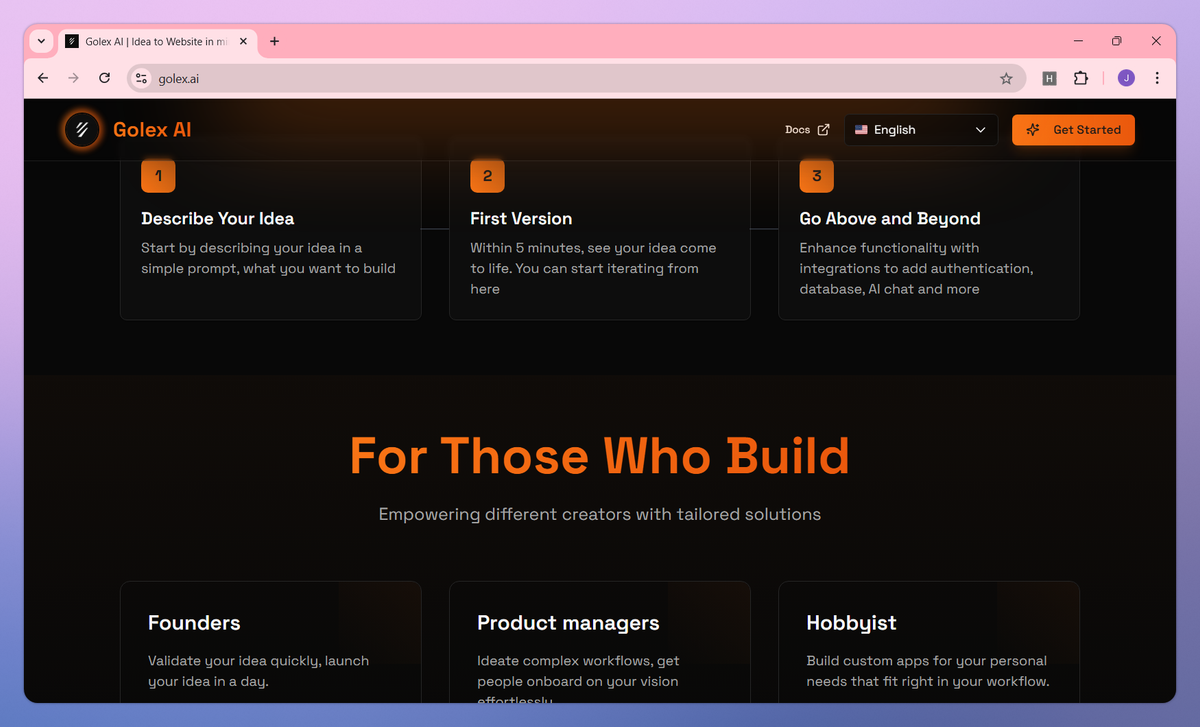This screenshot has height=727, width=1200.
Task: Reload the golex.ai page
Action: coord(104,78)
